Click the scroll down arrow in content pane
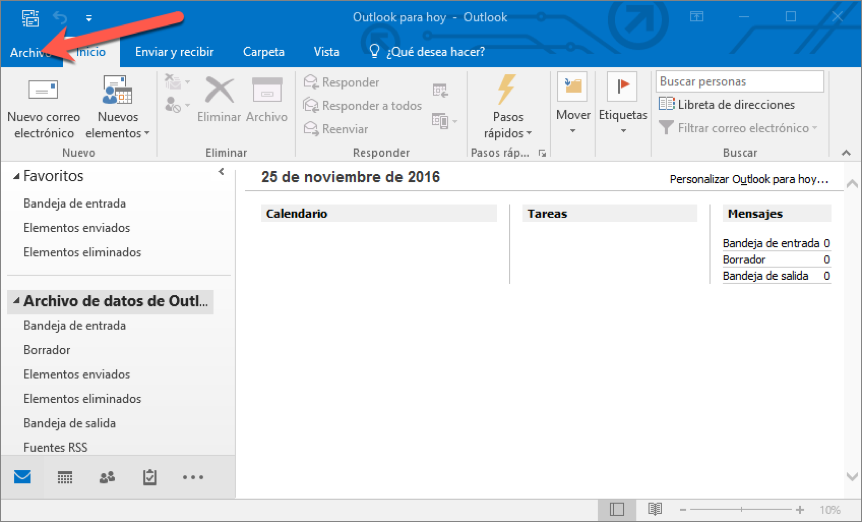The height and width of the screenshot is (522, 862). coord(852,476)
